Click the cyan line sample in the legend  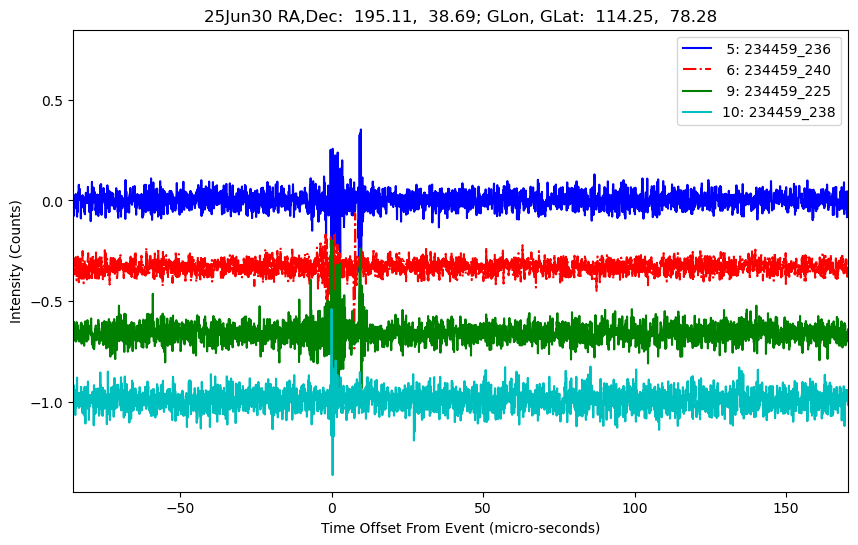697,112
